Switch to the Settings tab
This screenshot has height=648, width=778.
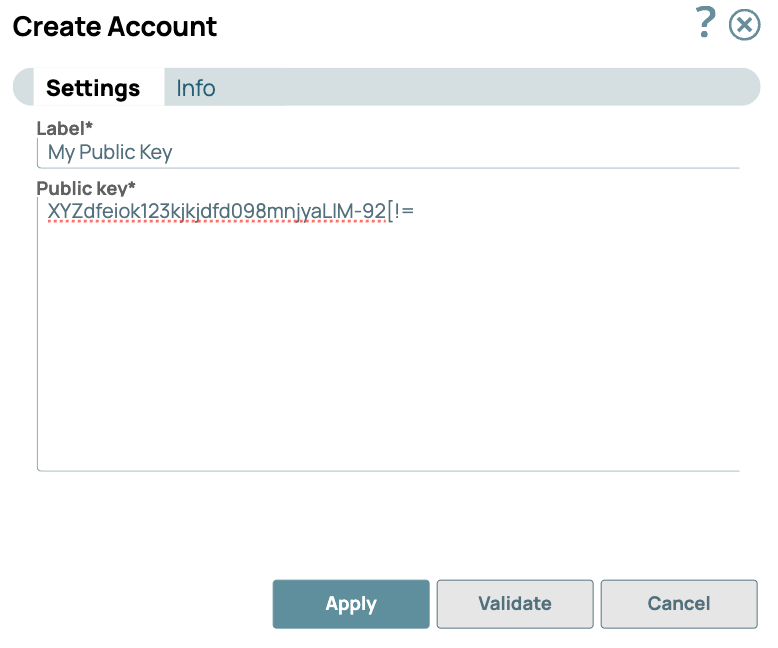click(x=92, y=88)
